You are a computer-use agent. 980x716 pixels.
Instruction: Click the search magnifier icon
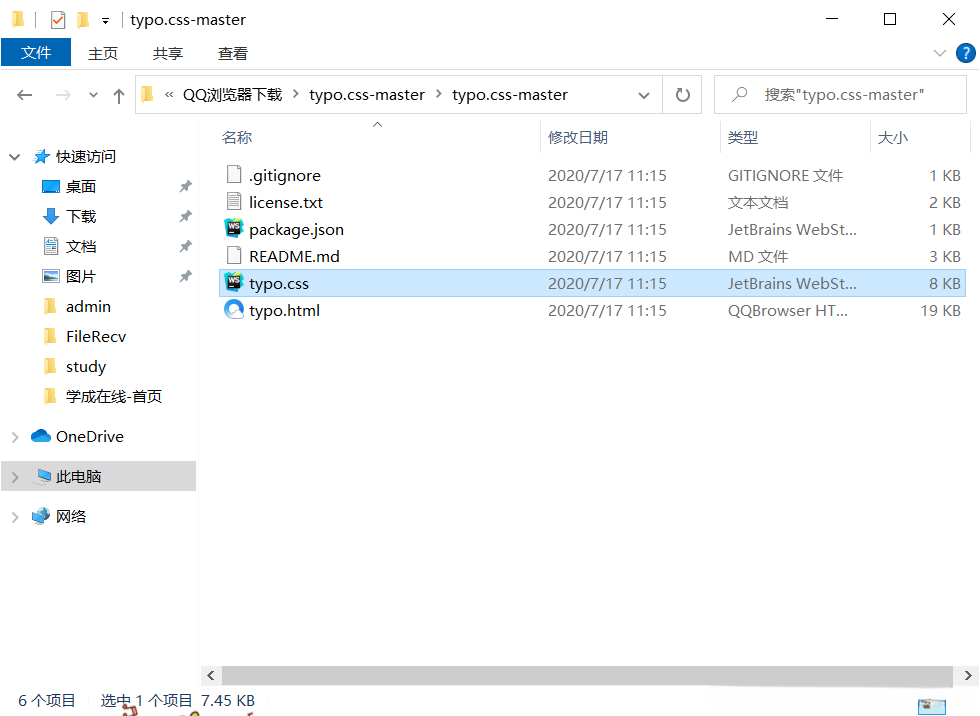pos(740,94)
